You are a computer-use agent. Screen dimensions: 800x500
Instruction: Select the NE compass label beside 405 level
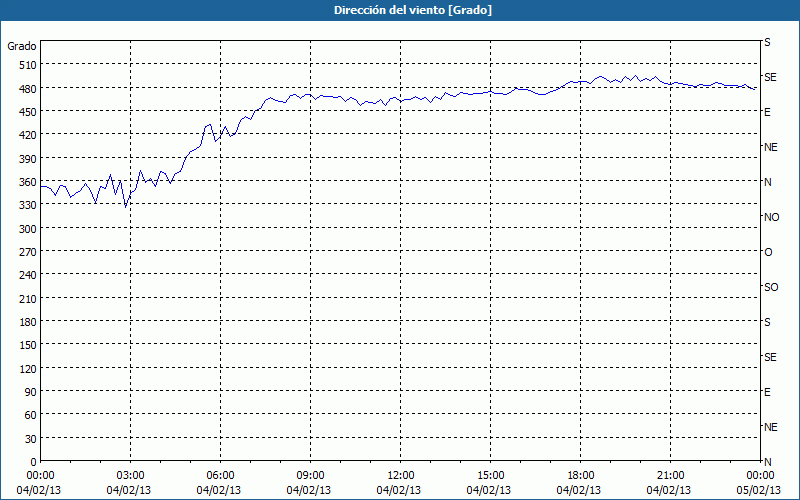tap(771, 147)
